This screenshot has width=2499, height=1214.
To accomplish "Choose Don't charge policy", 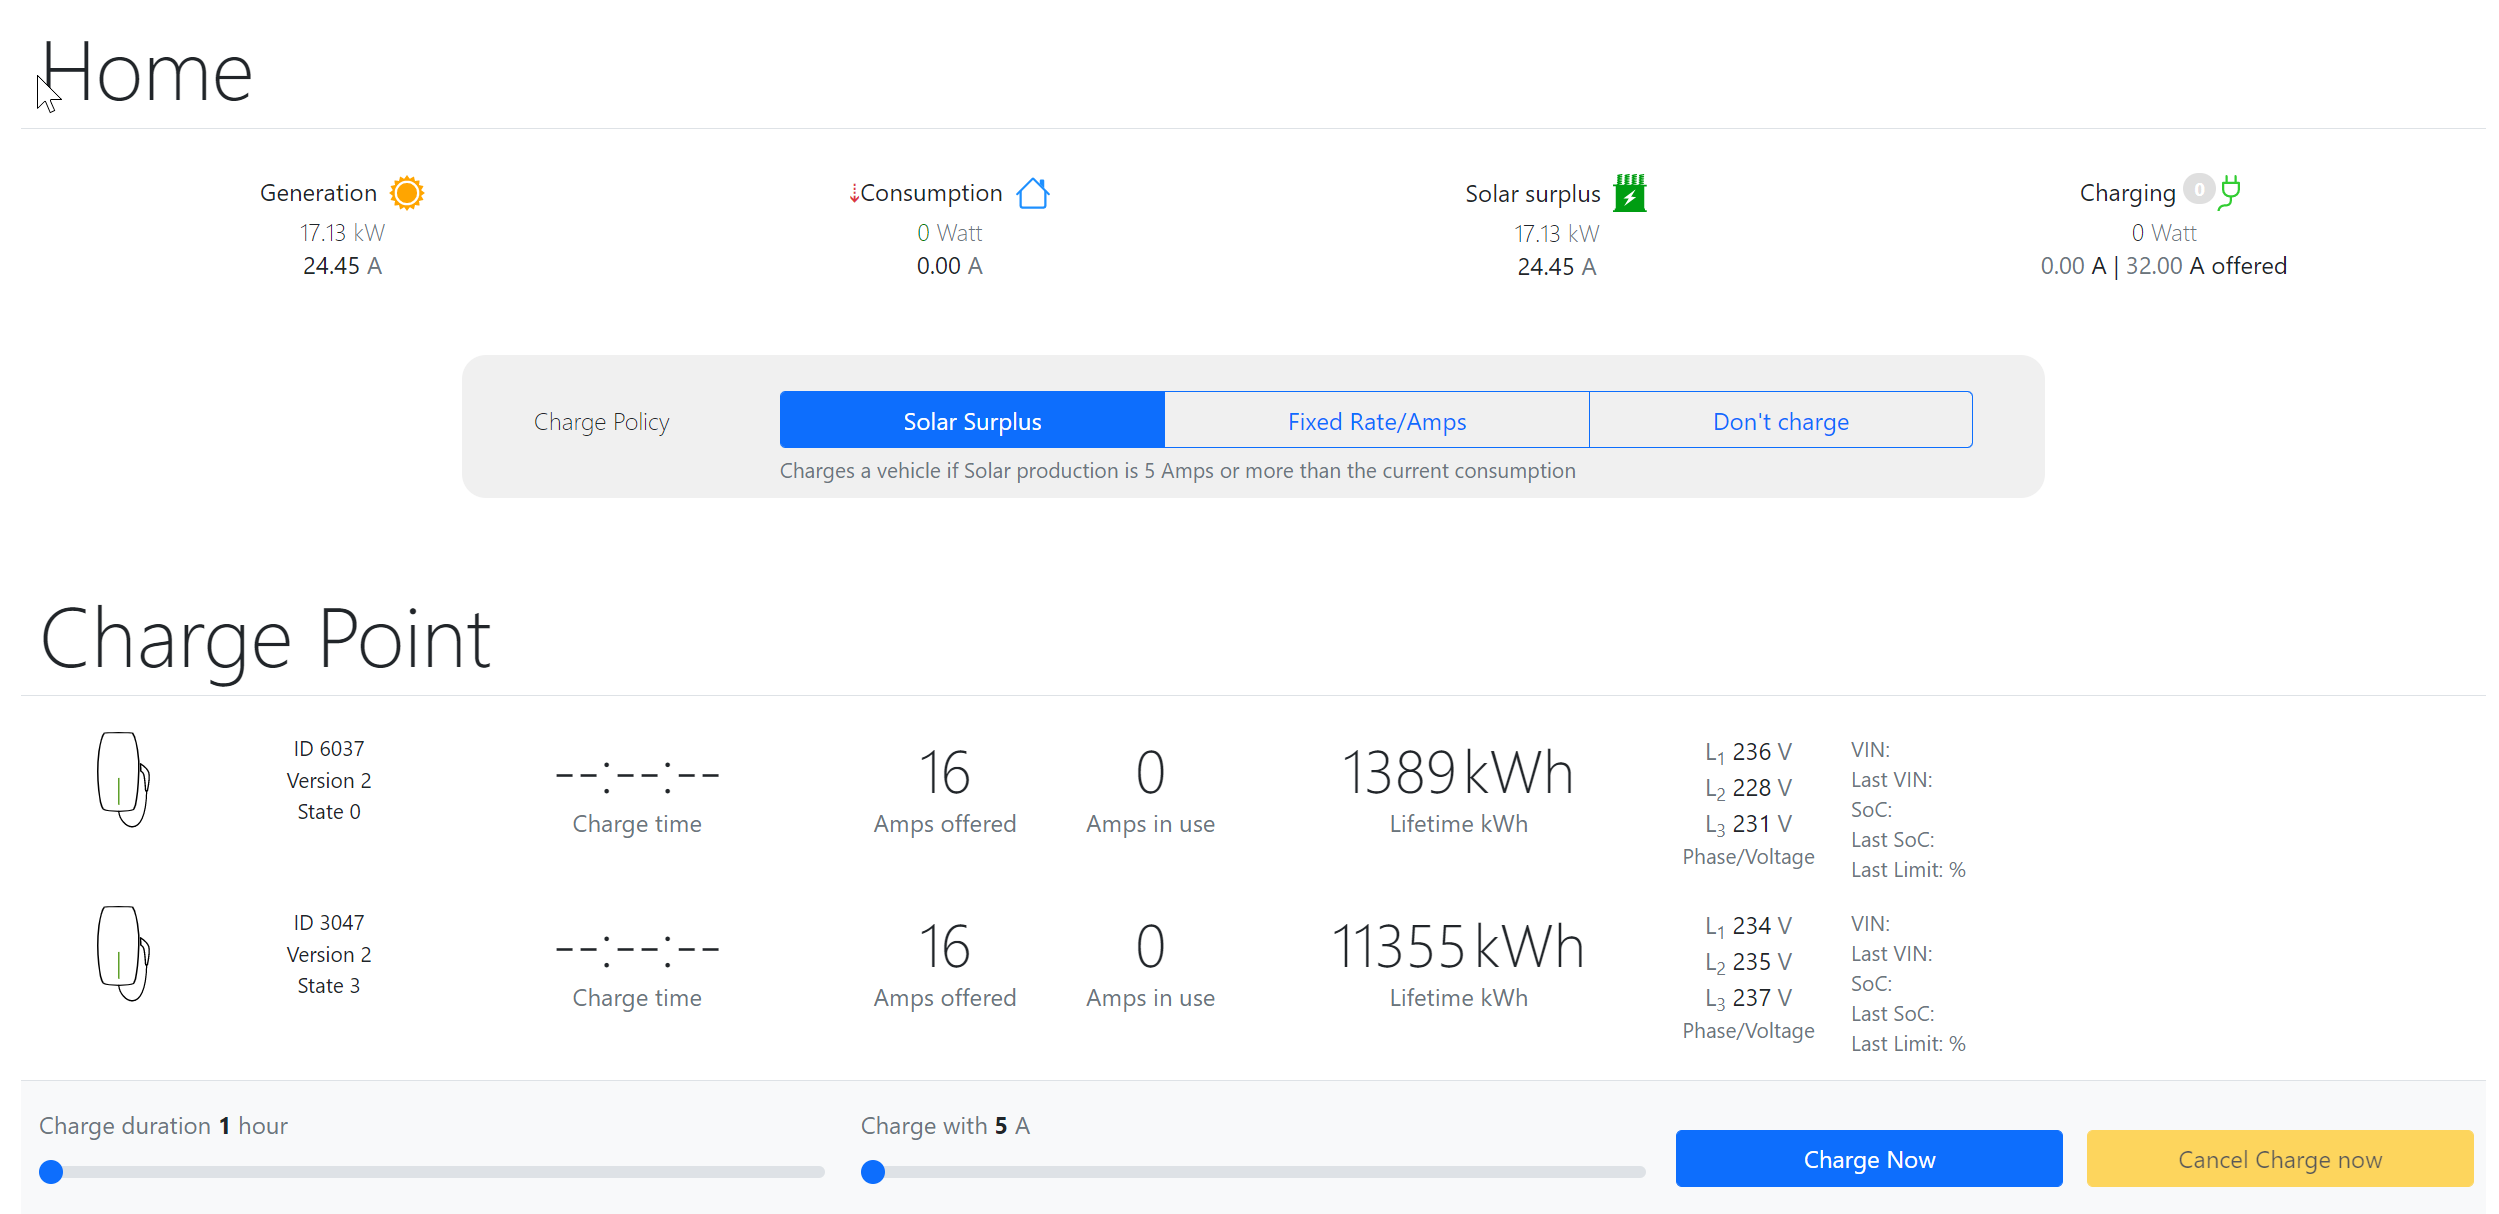I will tap(1780, 421).
